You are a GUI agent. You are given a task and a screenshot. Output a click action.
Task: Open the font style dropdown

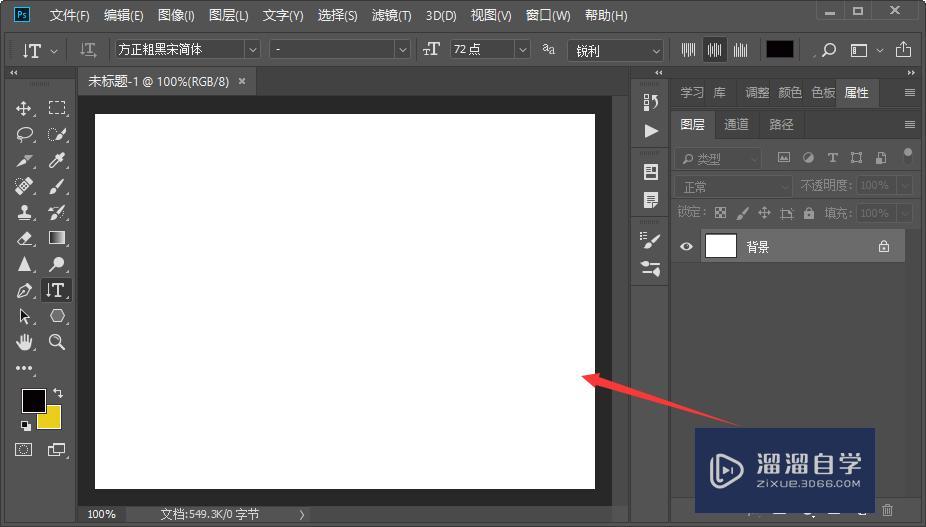tap(403, 50)
